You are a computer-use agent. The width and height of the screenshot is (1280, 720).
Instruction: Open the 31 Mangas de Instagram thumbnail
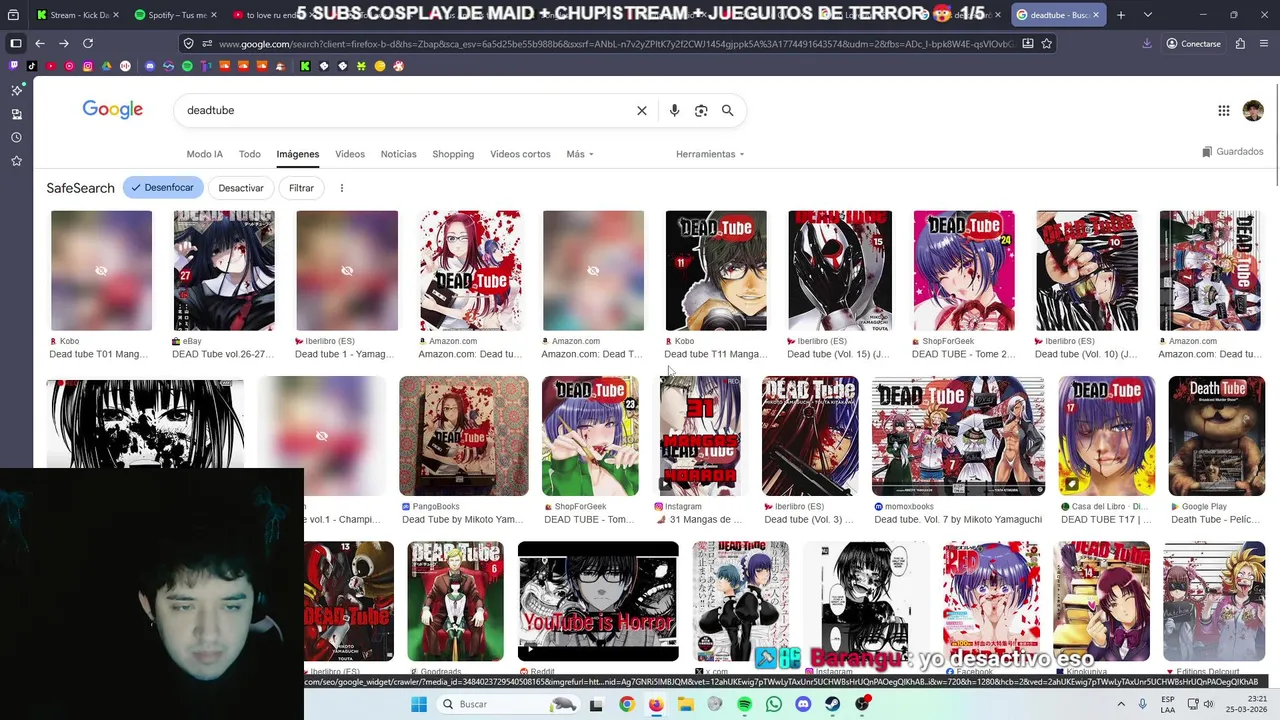coord(698,436)
